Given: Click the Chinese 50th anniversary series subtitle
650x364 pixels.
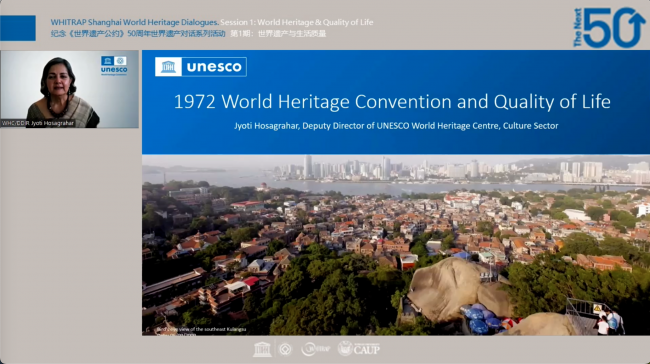Looking at the screenshot, I should click(138, 34).
